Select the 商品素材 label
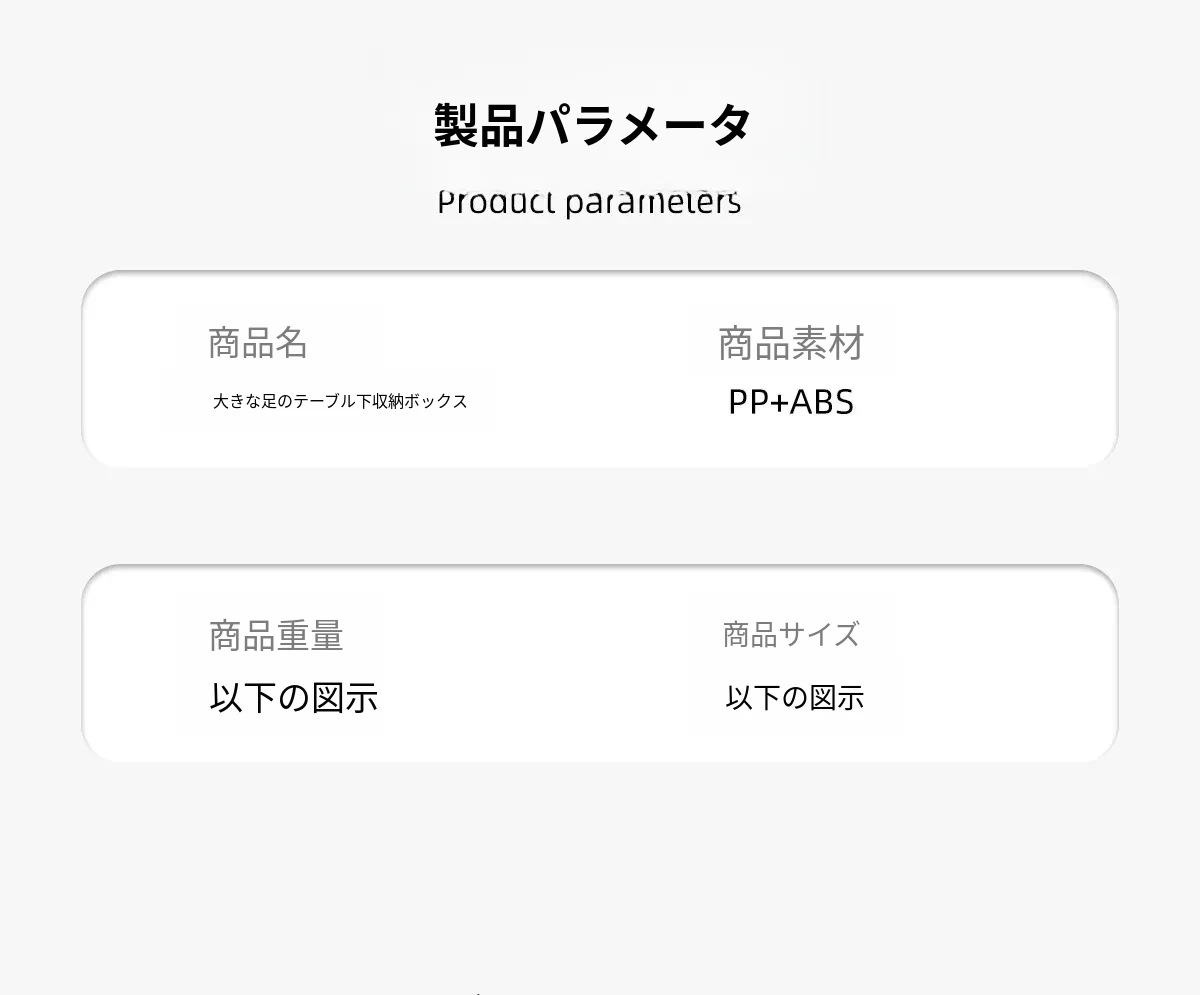The height and width of the screenshot is (995, 1200). coord(791,344)
